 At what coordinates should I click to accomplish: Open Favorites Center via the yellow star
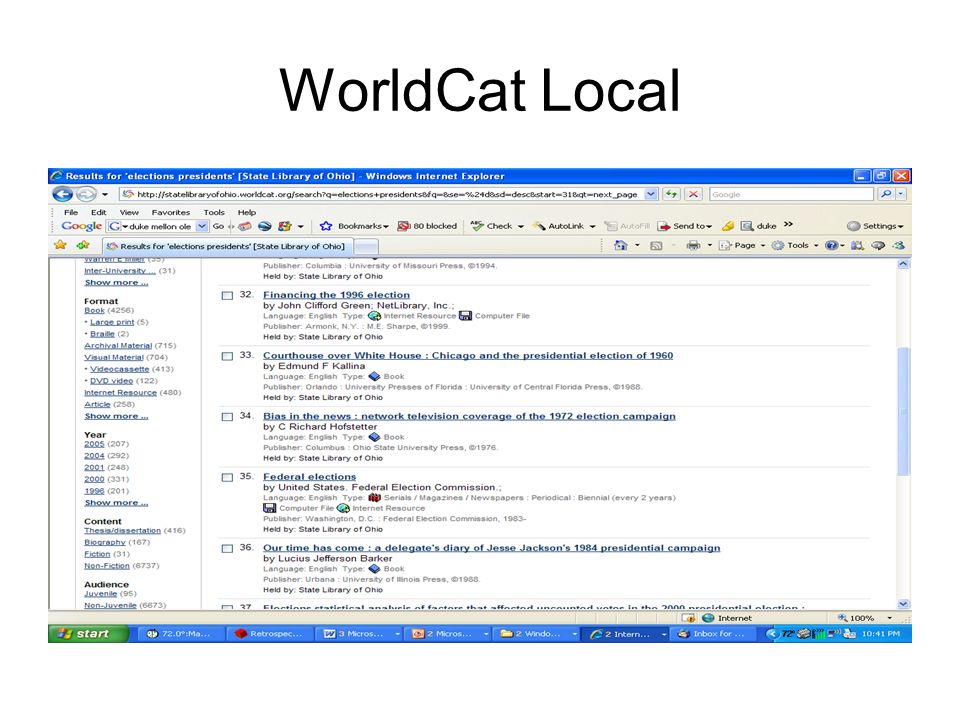(60, 246)
